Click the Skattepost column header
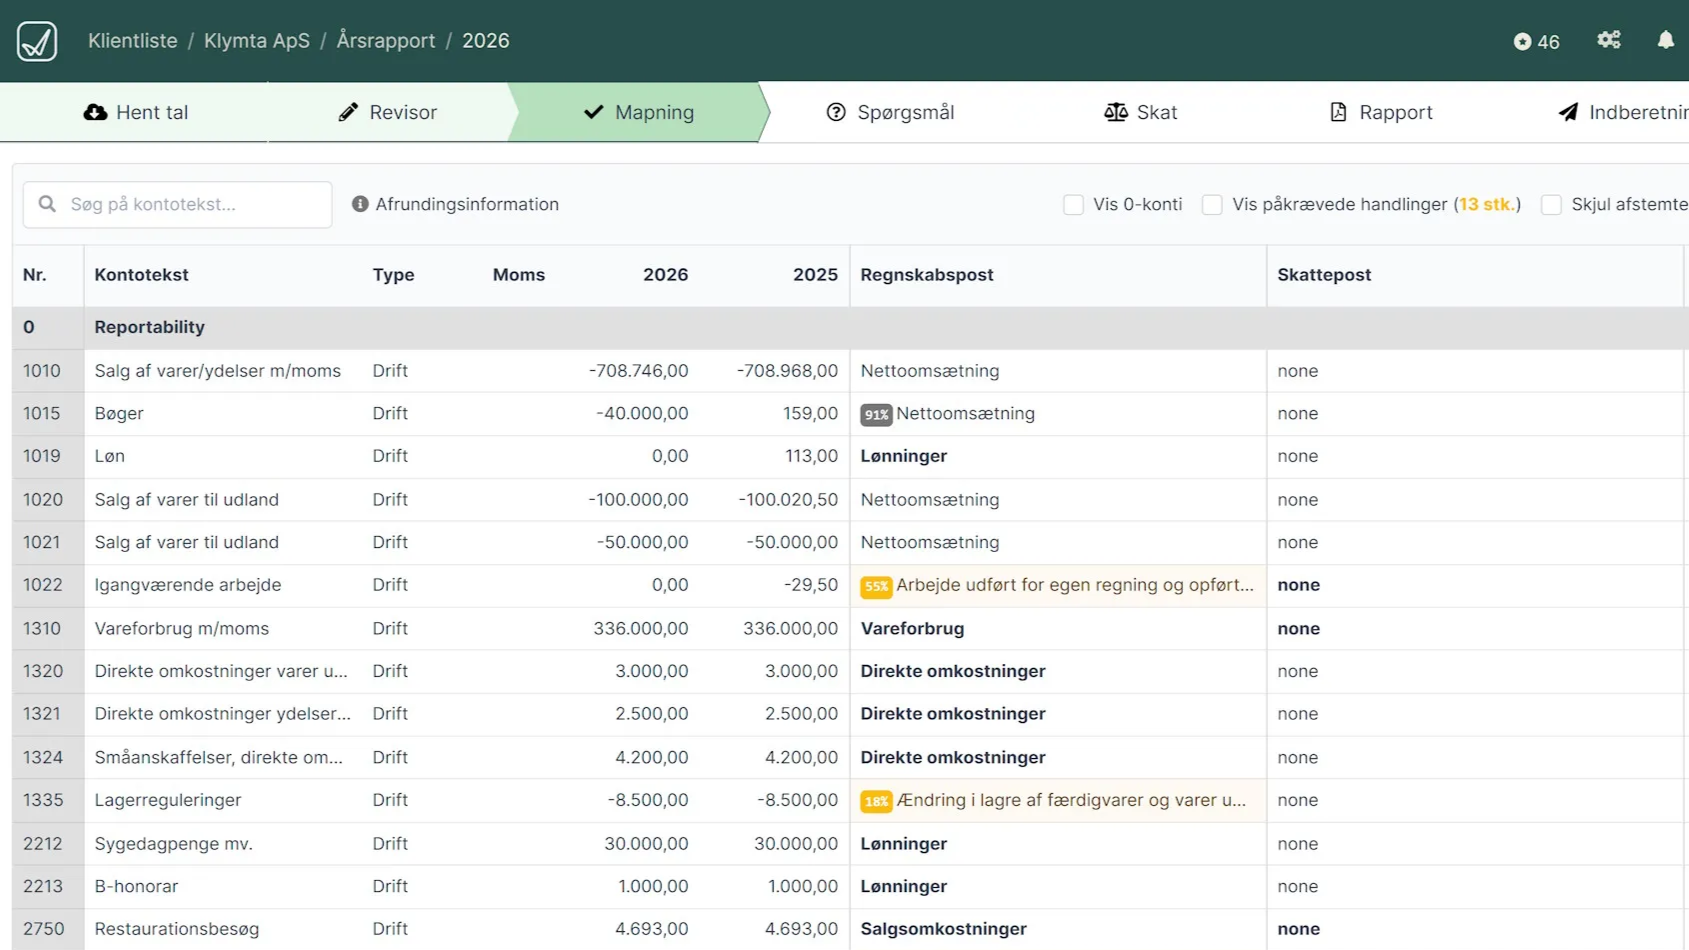Viewport: 1689px width, 950px height. point(1324,275)
